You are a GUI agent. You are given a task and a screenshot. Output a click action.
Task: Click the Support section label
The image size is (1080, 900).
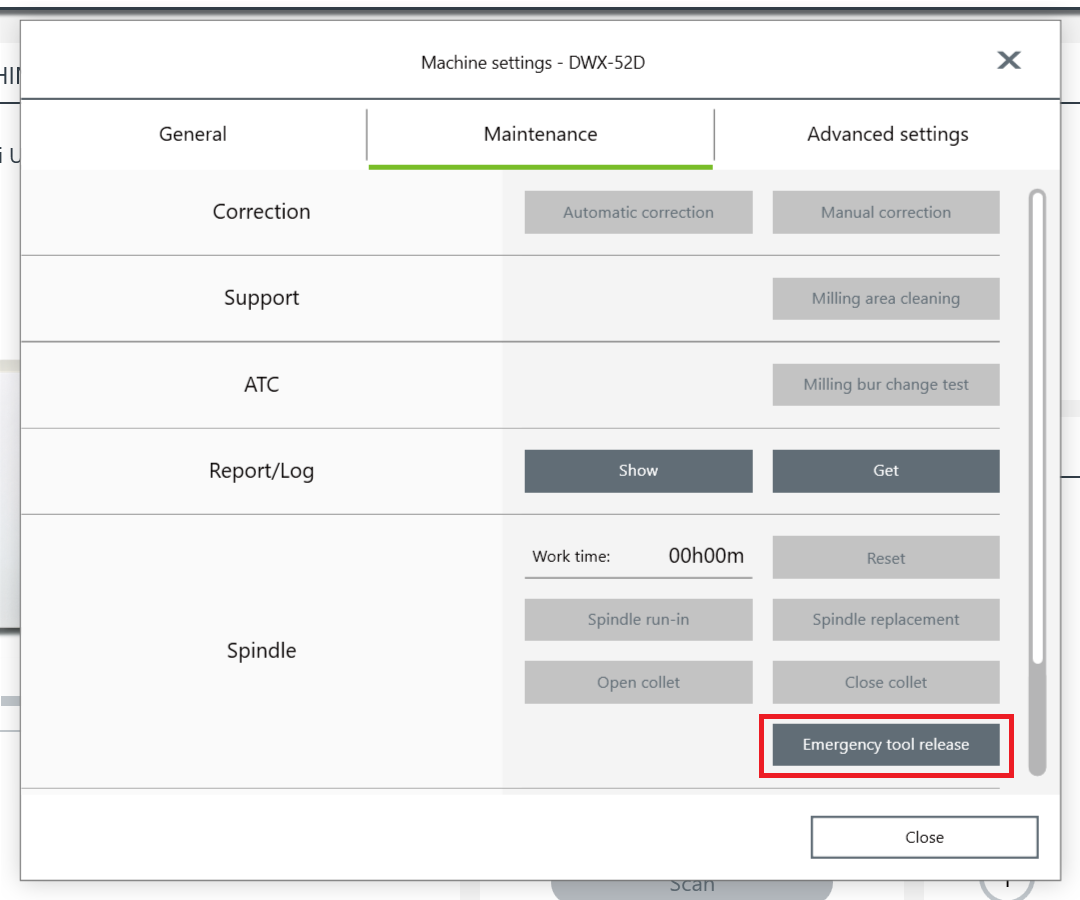(x=262, y=298)
